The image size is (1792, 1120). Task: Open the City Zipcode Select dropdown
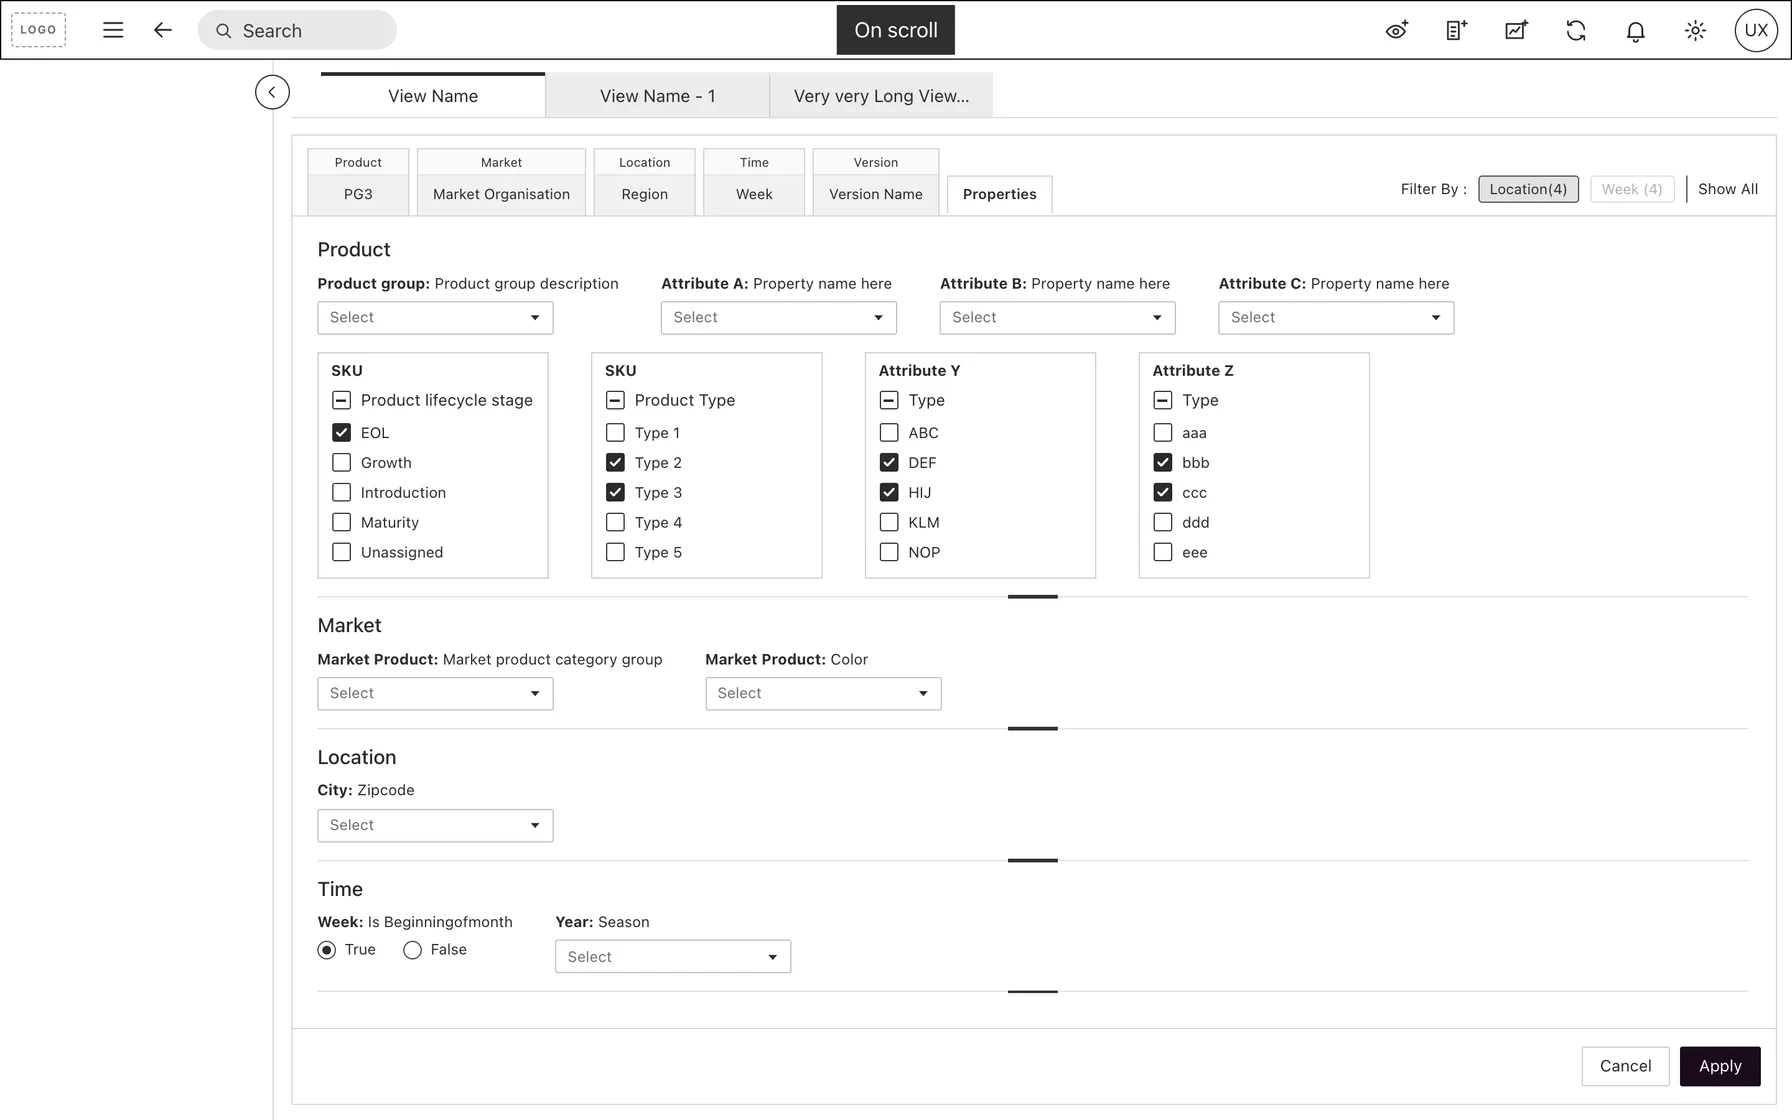pyautogui.click(x=435, y=826)
